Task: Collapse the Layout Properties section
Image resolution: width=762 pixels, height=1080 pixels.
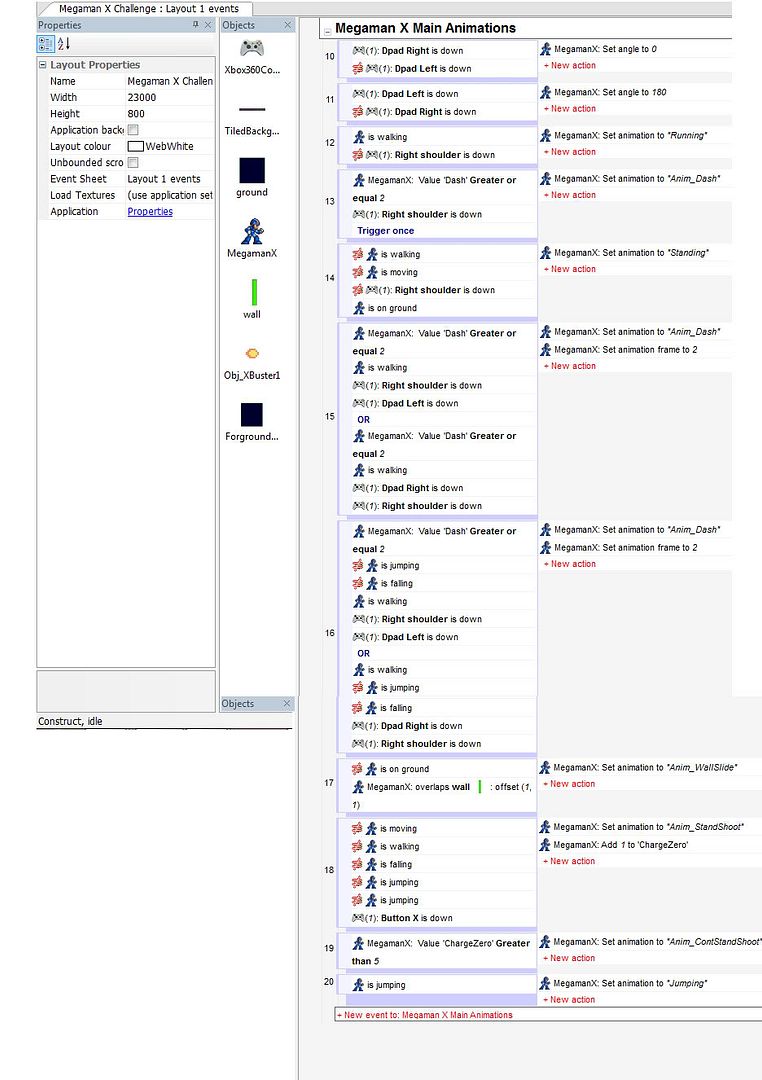Action: (43, 65)
